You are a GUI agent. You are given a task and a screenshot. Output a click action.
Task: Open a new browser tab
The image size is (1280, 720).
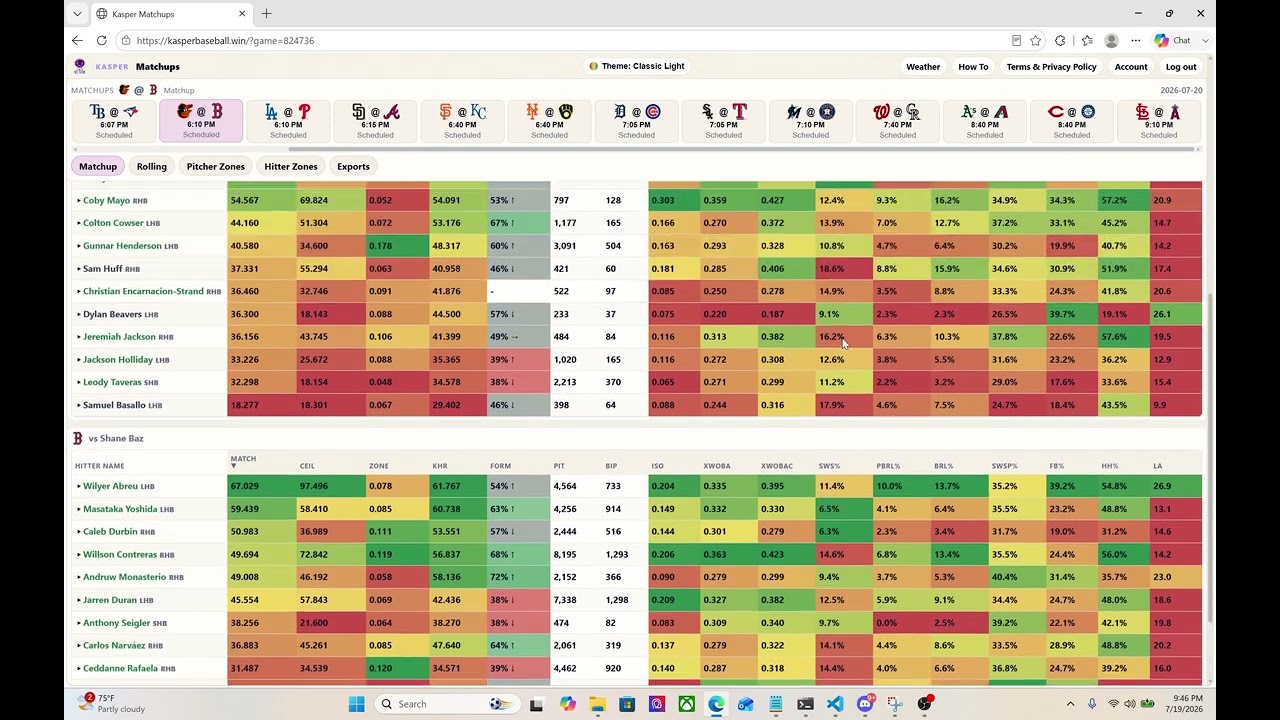point(267,14)
